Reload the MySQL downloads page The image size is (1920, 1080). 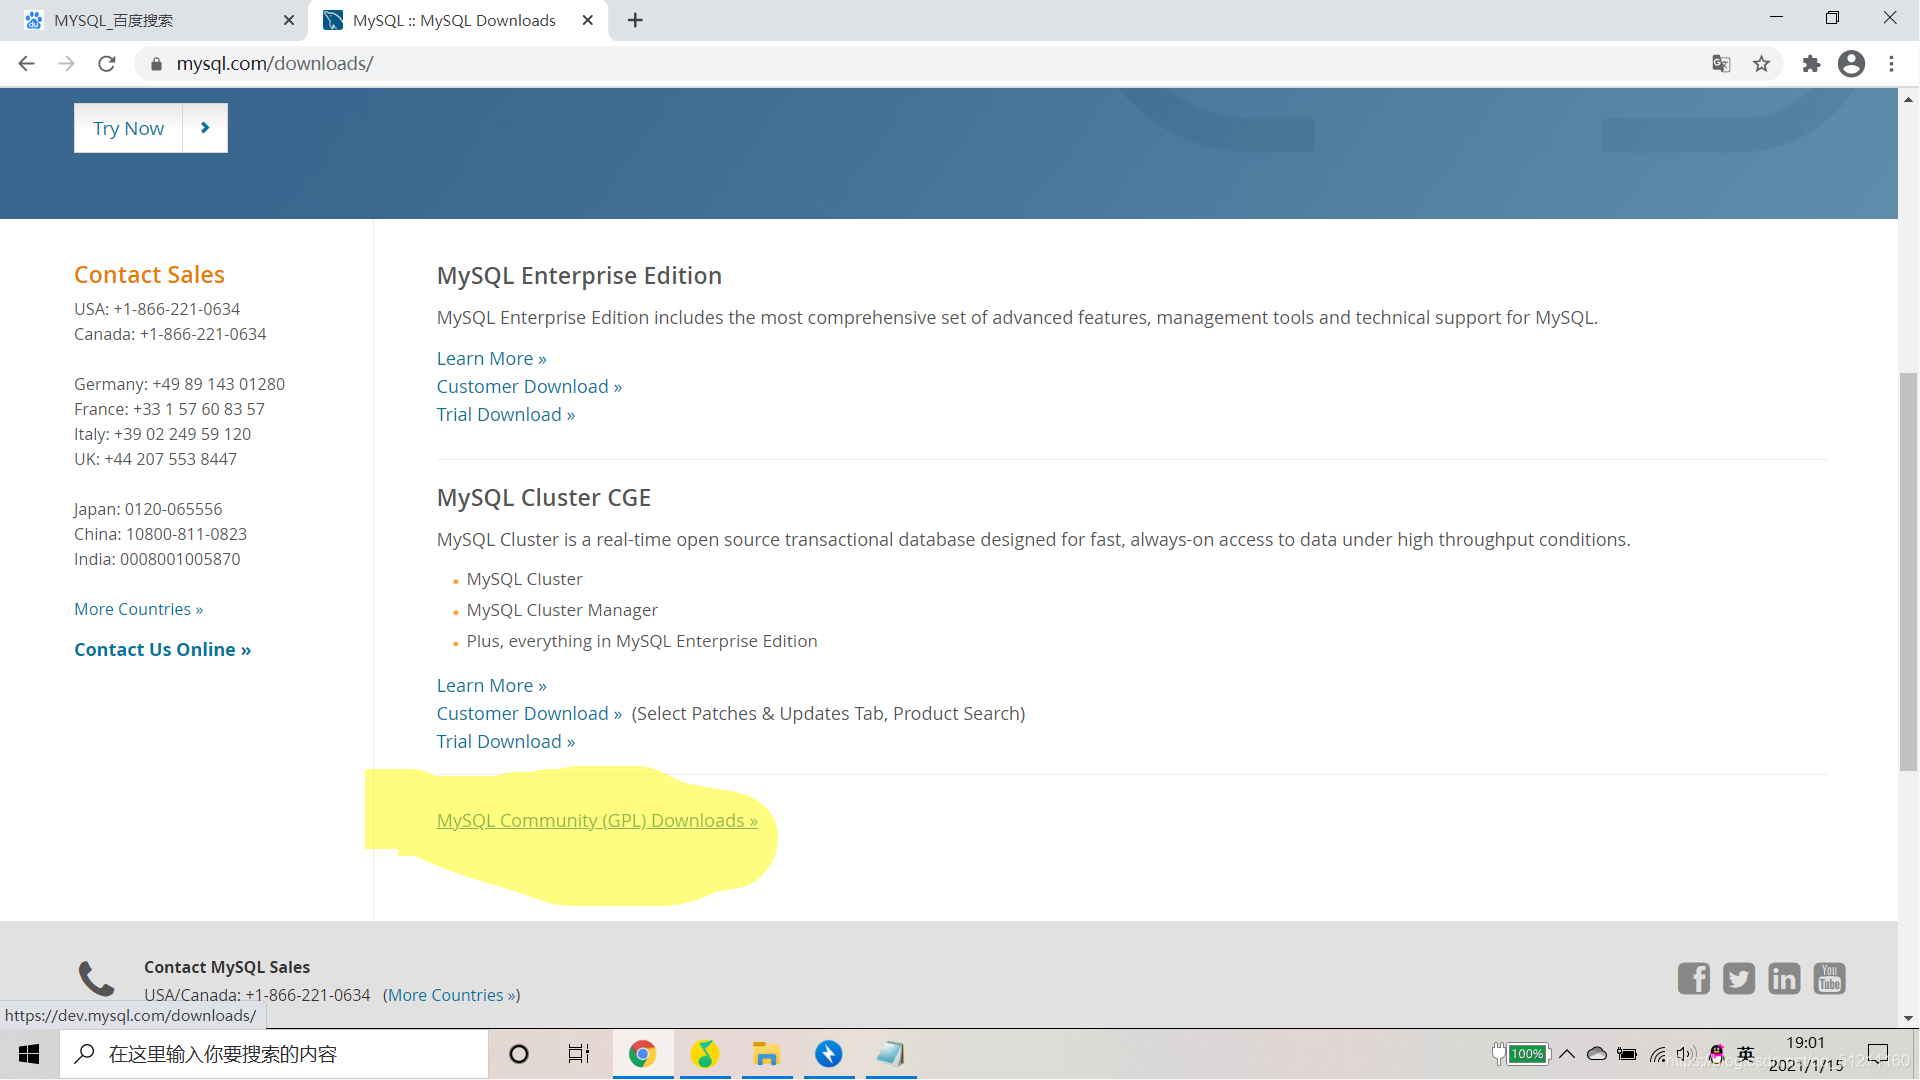(x=107, y=64)
